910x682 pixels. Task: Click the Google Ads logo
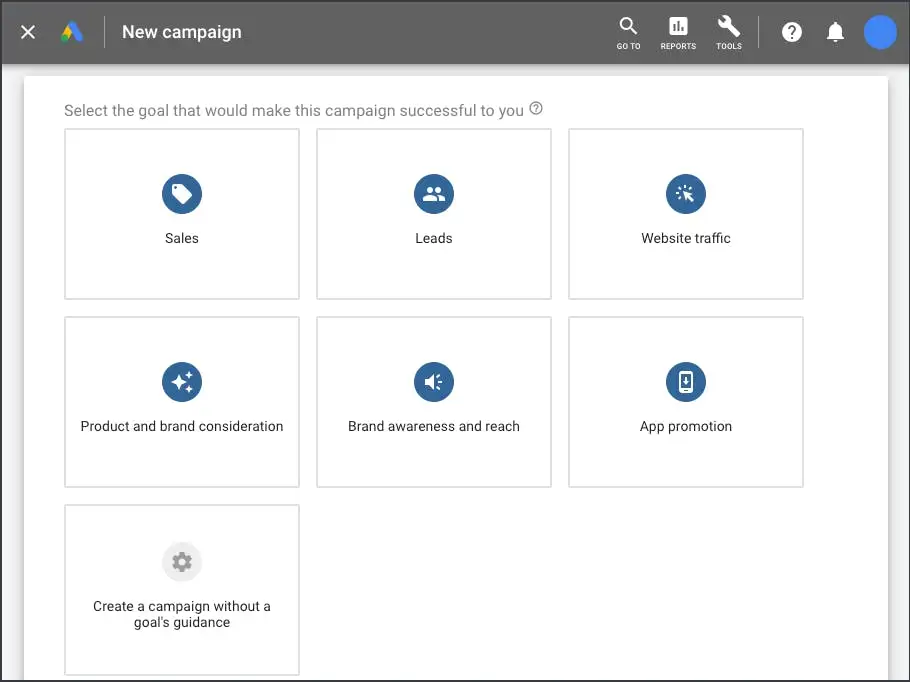(72, 32)
